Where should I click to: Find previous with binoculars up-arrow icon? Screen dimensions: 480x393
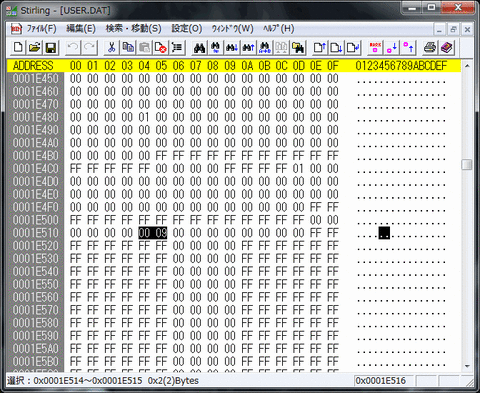coord(248,48)
